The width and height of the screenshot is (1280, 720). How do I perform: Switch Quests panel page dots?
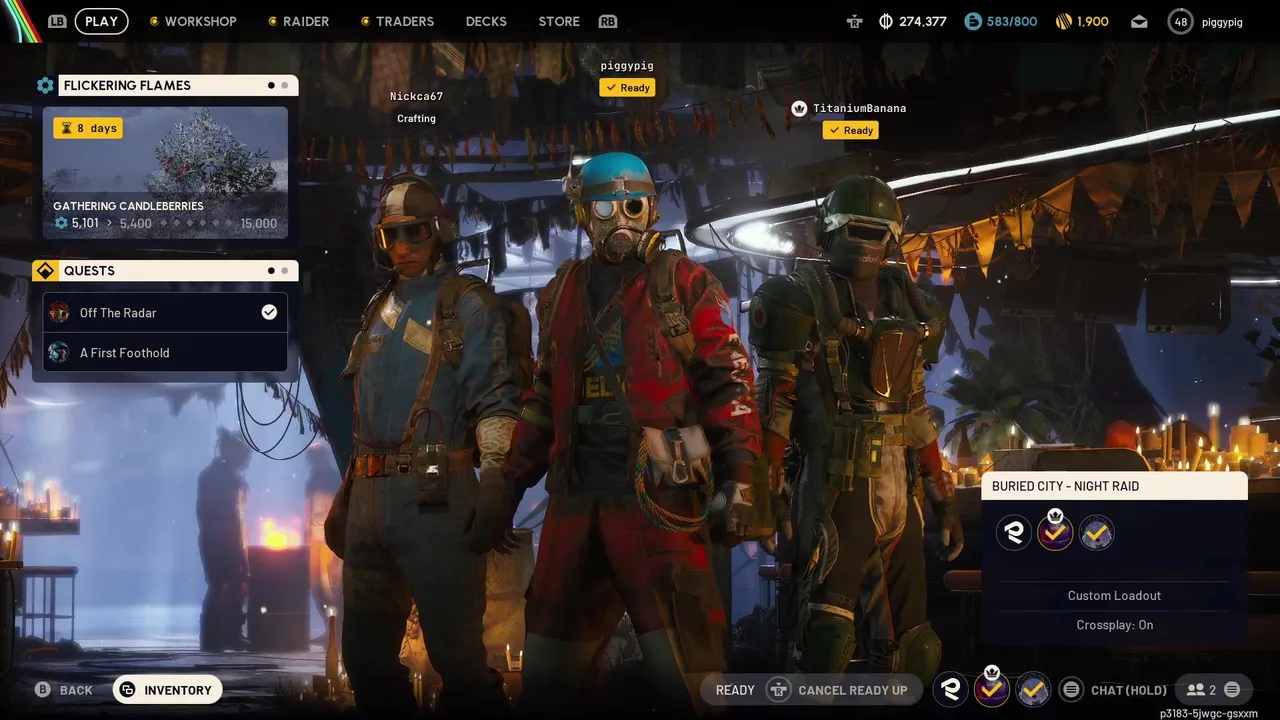point(278,271)
